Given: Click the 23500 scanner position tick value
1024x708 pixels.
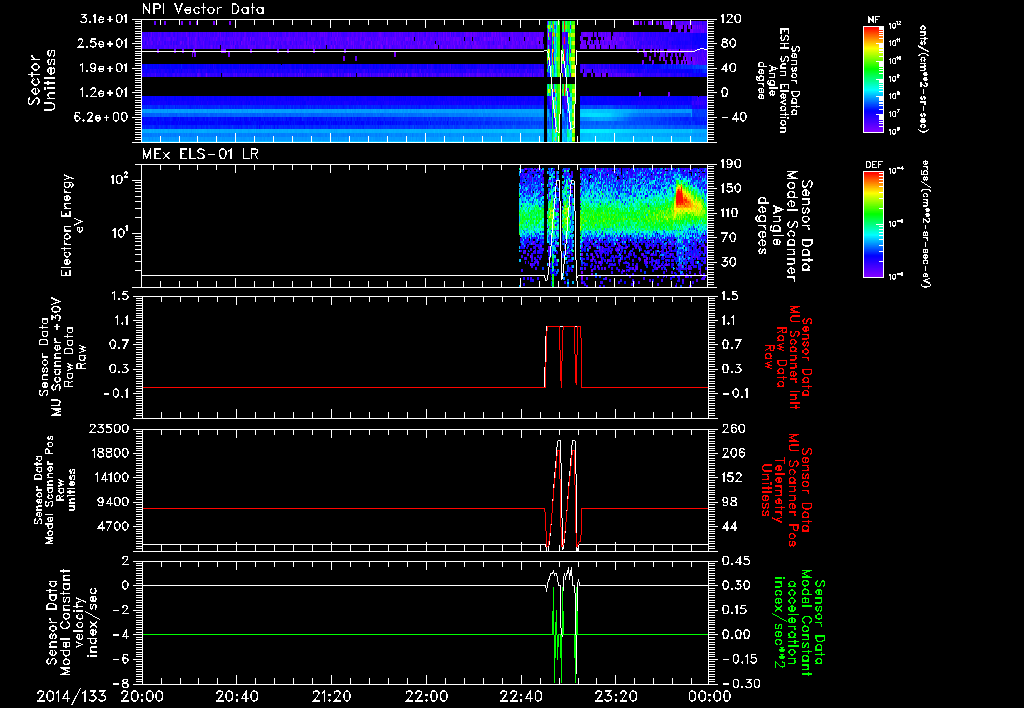Looking at the screenshot, I should pos(109,429).
